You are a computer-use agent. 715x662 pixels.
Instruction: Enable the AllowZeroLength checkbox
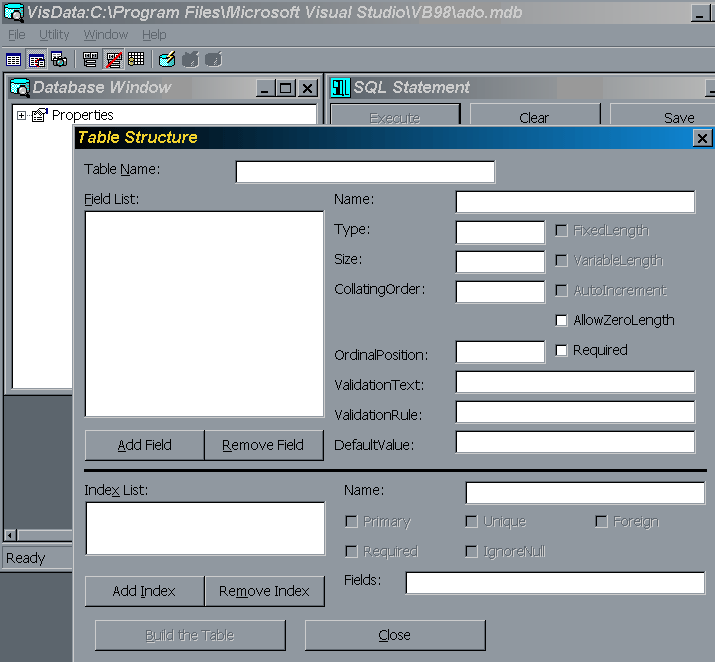(x=561, y=320)
